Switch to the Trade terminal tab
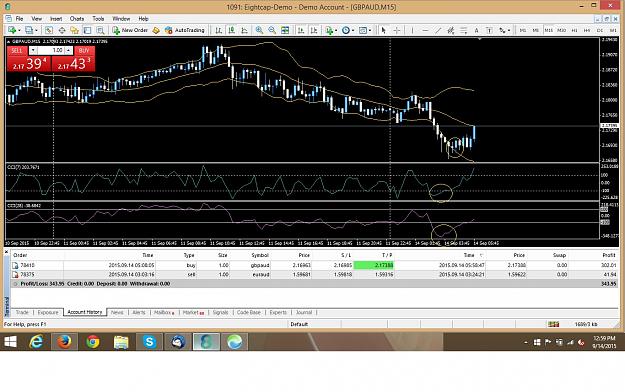 (x=22, y=312)
